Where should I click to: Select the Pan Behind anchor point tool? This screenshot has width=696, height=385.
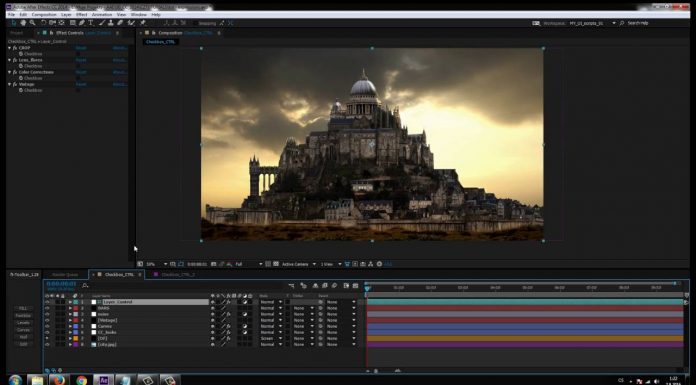(x=61, y=23)
